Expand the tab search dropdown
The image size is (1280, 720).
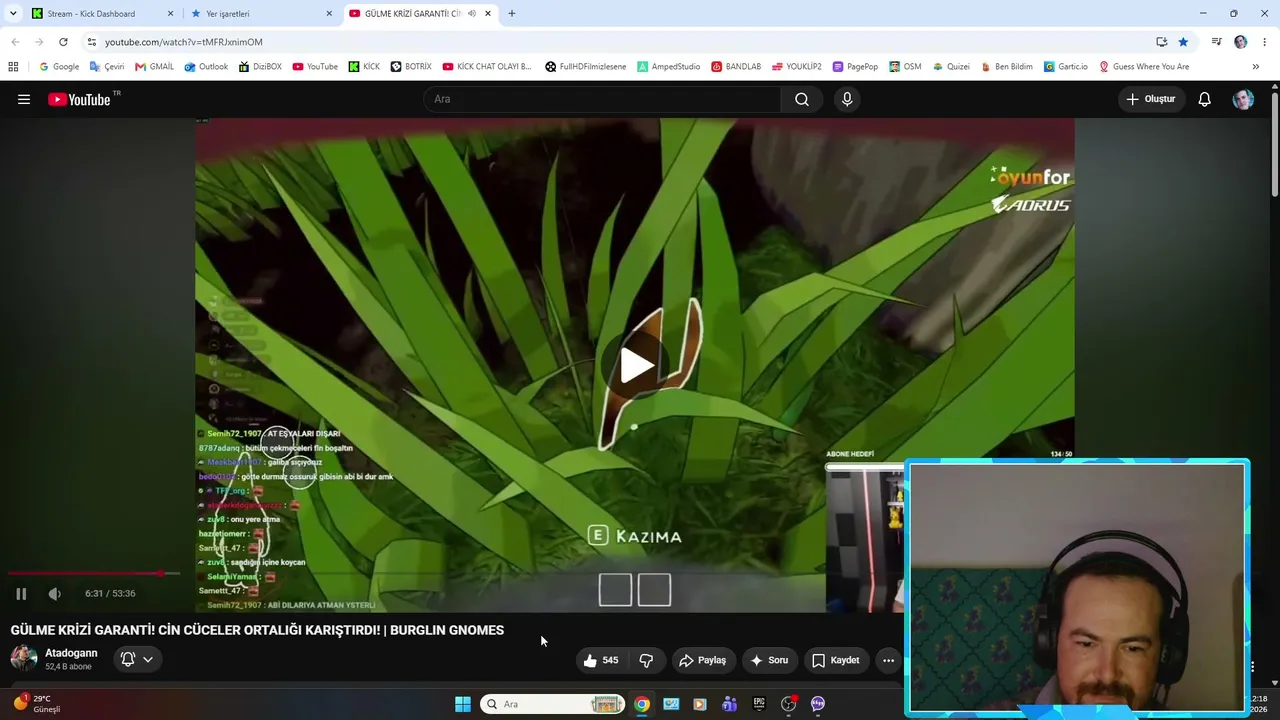13,14
